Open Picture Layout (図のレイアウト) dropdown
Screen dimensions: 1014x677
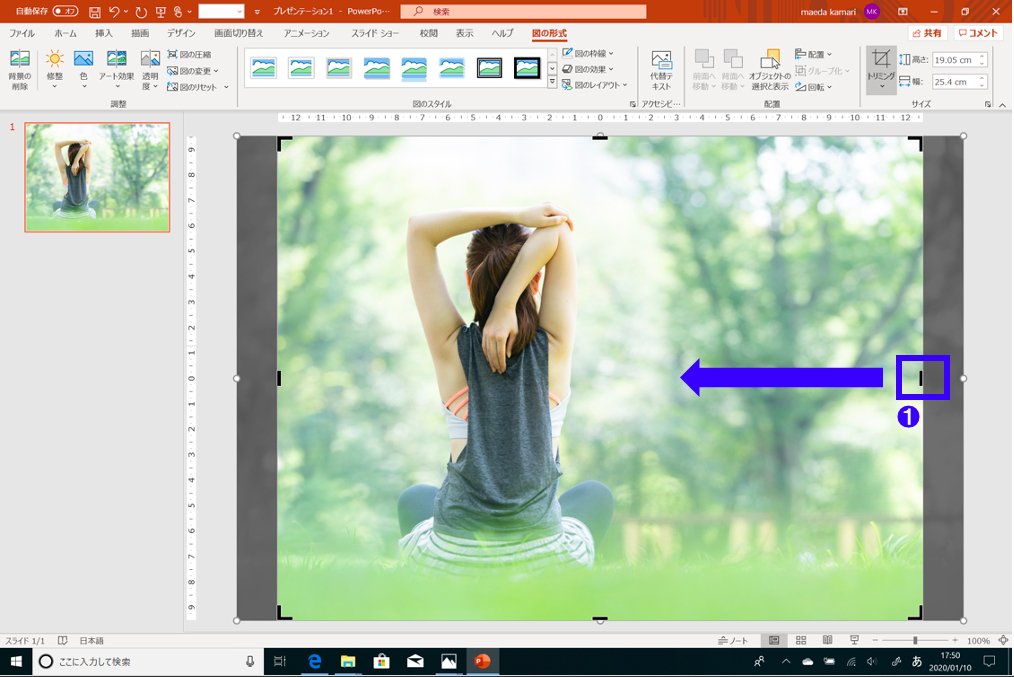[x=594, y=85]
